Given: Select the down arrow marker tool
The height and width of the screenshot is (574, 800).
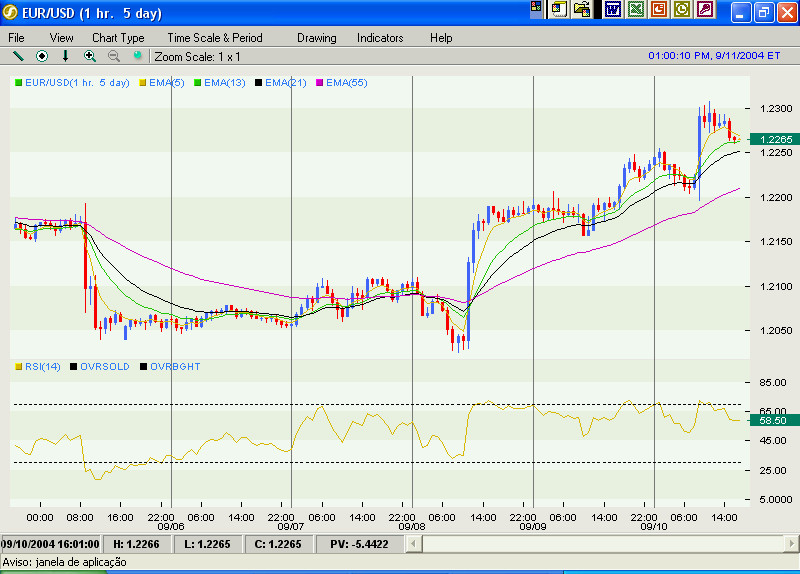Looking at the screenshot, I should 66,56.
